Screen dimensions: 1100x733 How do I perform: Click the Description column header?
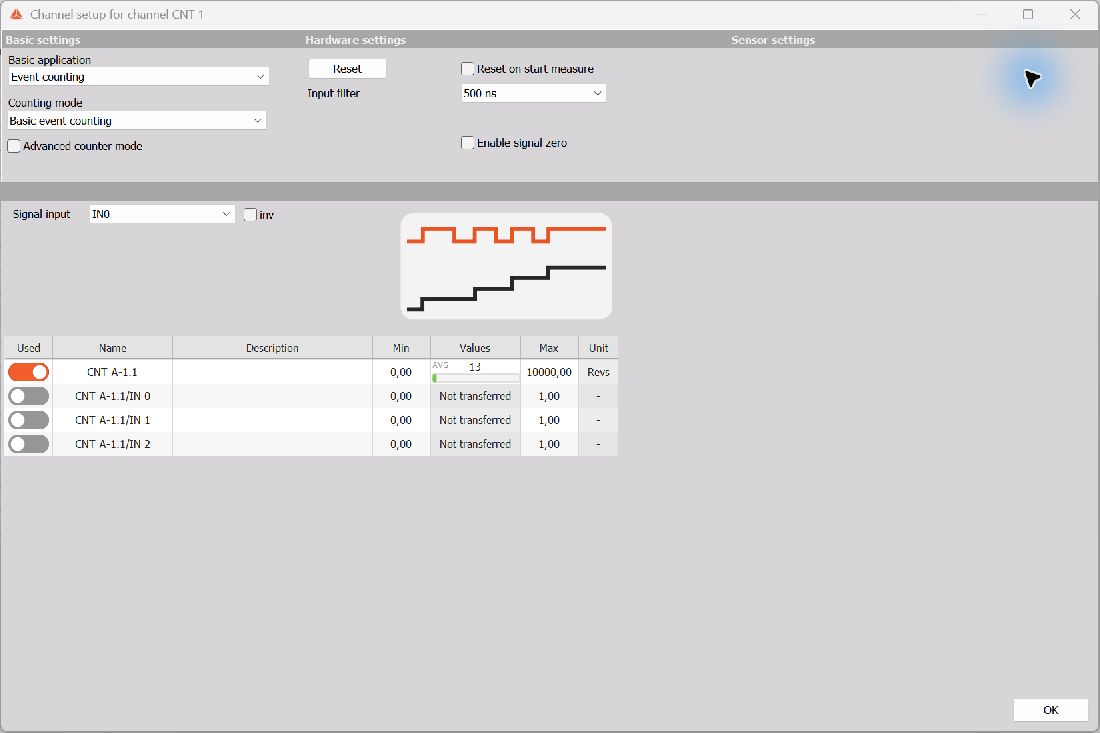pos(272,348)
